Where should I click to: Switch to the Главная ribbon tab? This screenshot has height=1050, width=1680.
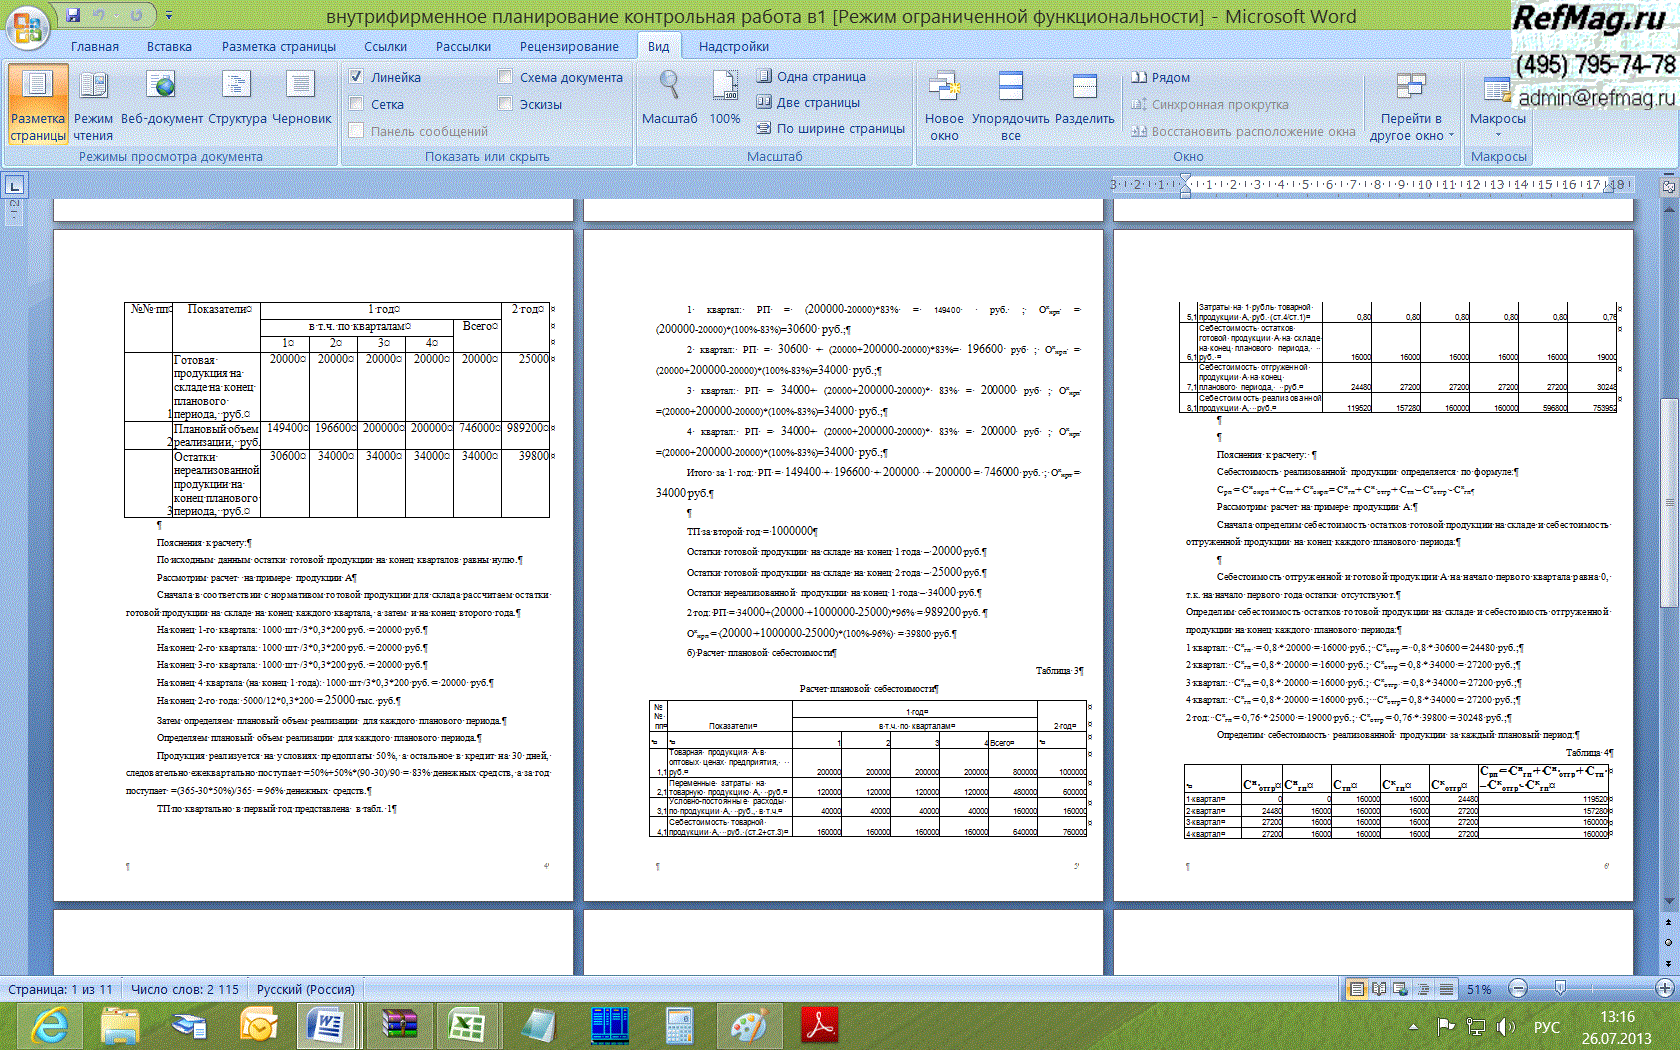95,46
